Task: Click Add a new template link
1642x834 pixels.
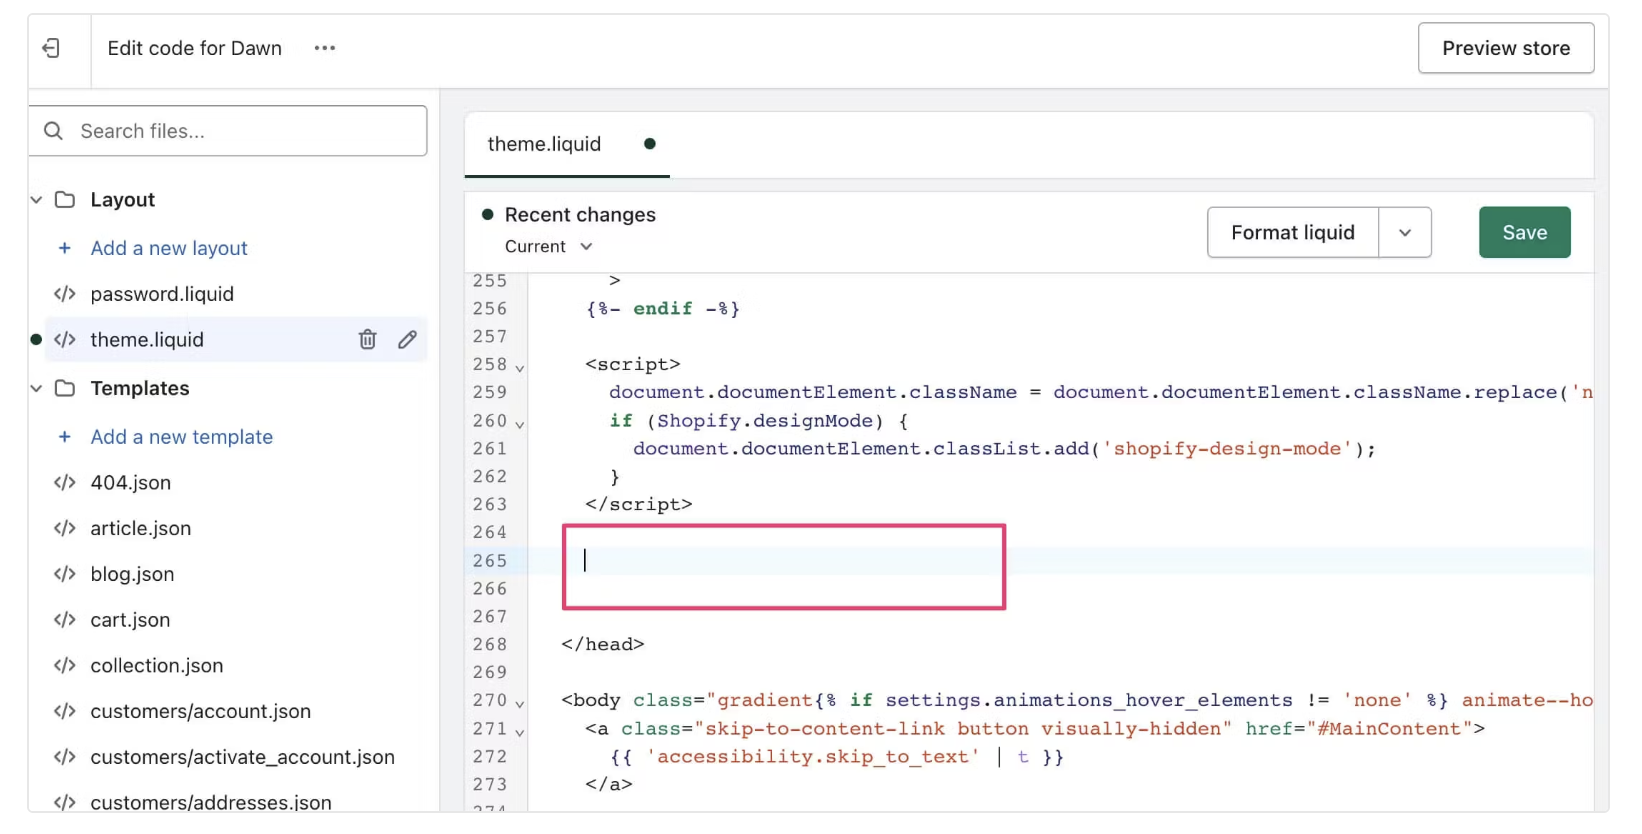Action: point(182,437)
